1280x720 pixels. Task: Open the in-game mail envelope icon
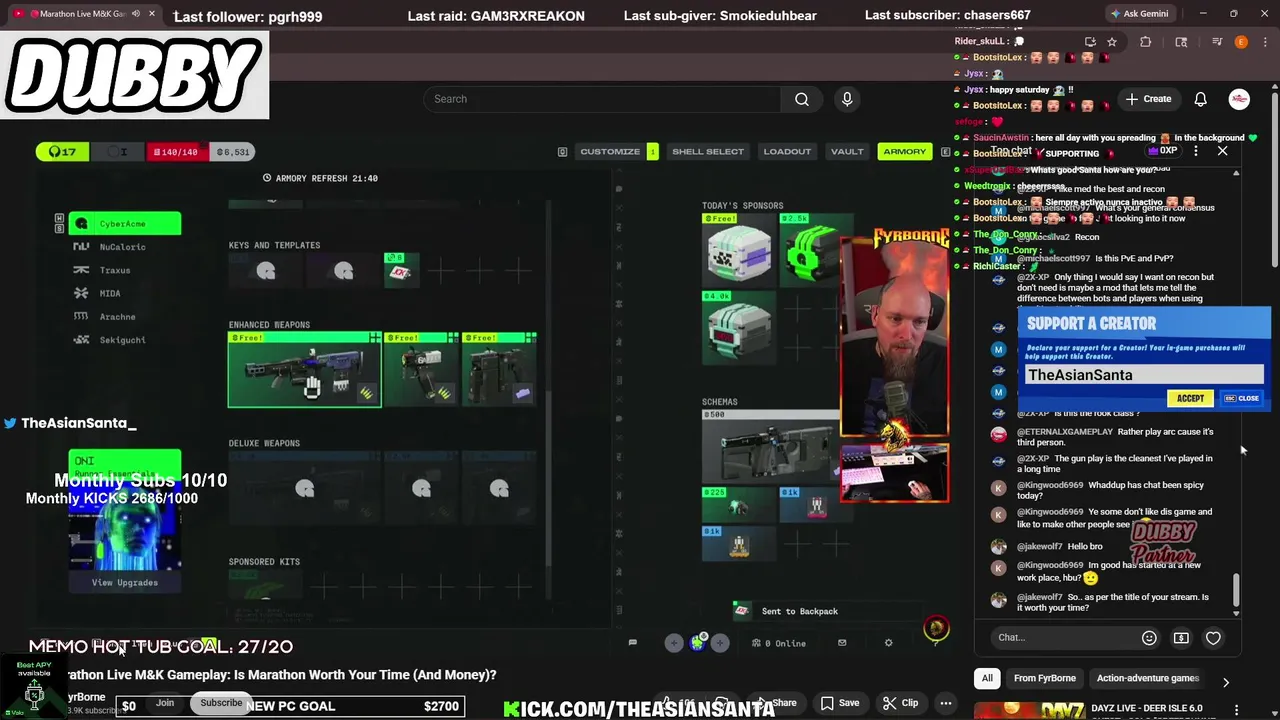[842, 643]
